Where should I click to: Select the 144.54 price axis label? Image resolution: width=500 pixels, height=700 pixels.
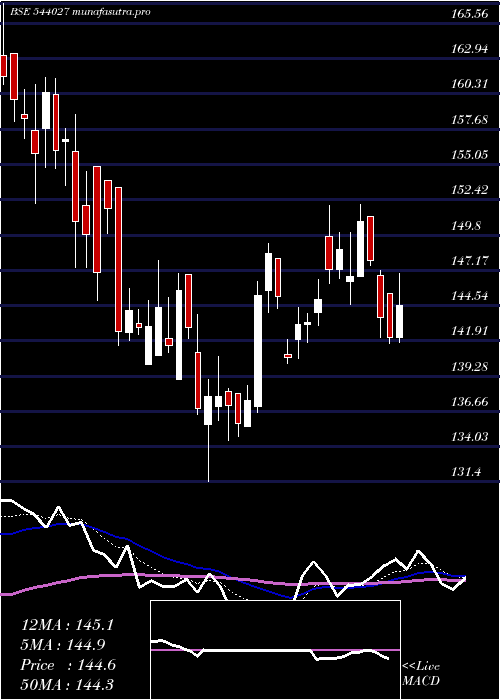[469, 296]
